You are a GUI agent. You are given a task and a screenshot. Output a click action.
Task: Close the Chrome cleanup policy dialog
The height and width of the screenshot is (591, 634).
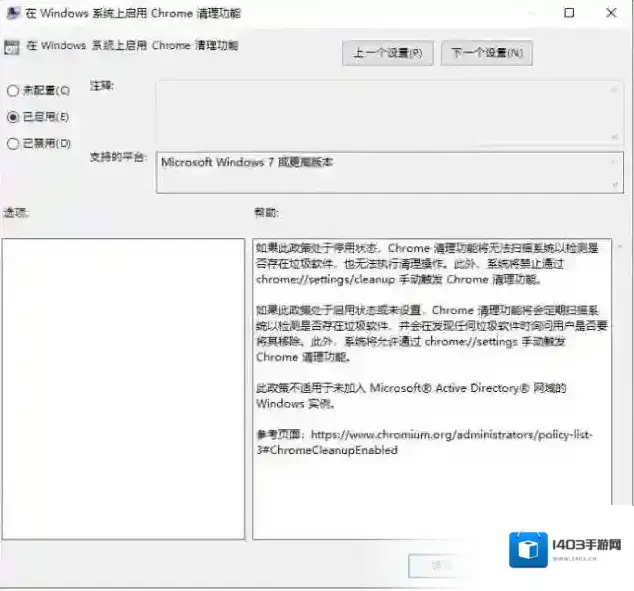[611, 13]
